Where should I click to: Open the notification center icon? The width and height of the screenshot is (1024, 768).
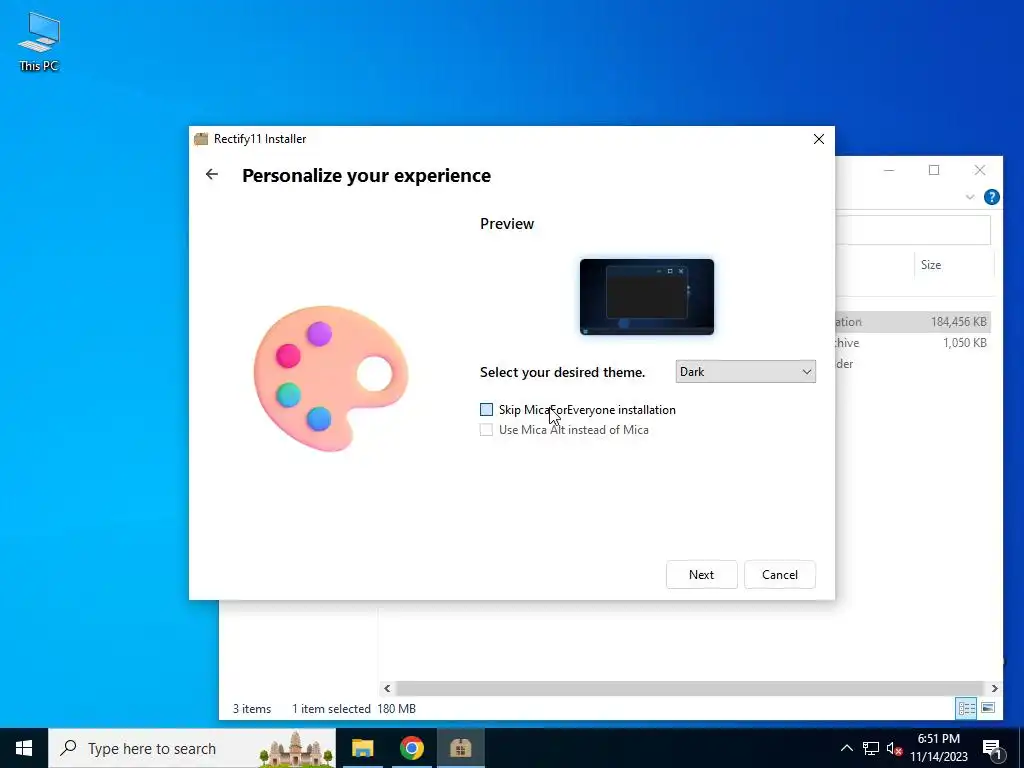(x=992, y=750)
